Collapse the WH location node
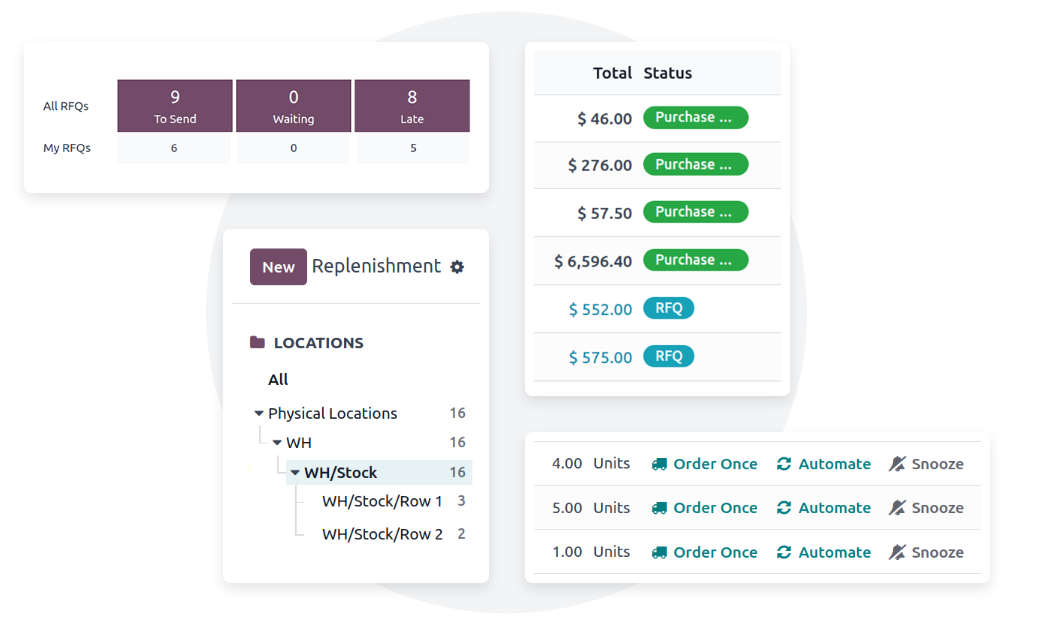This screenshot has width=1039, height=631. tap(277, 442)
